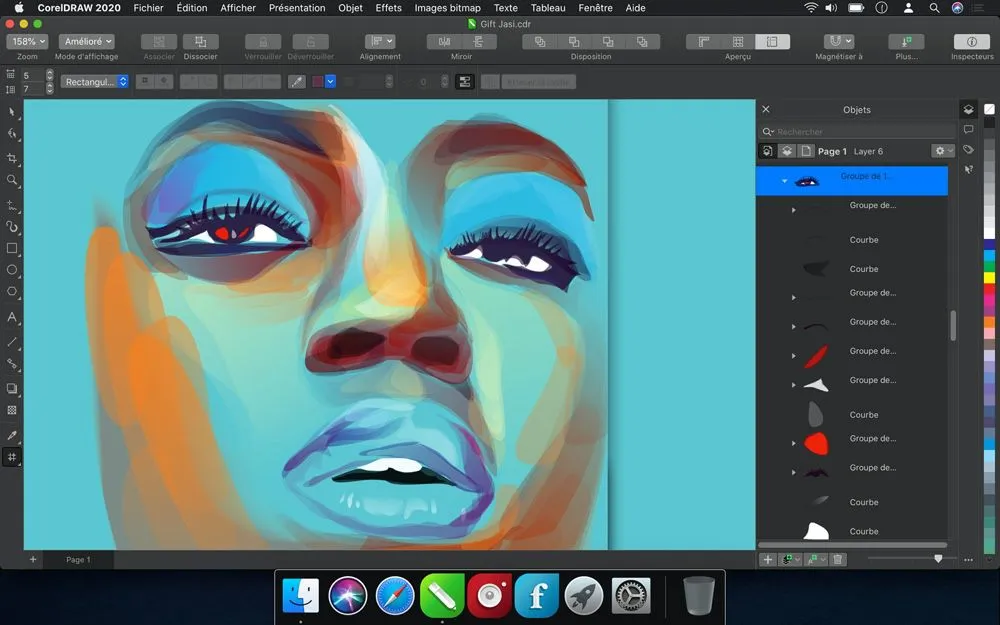Viewport: 1000px width, 625px height.
Task: Pick the red swatch from the color palette
Action: click(990, 290)
